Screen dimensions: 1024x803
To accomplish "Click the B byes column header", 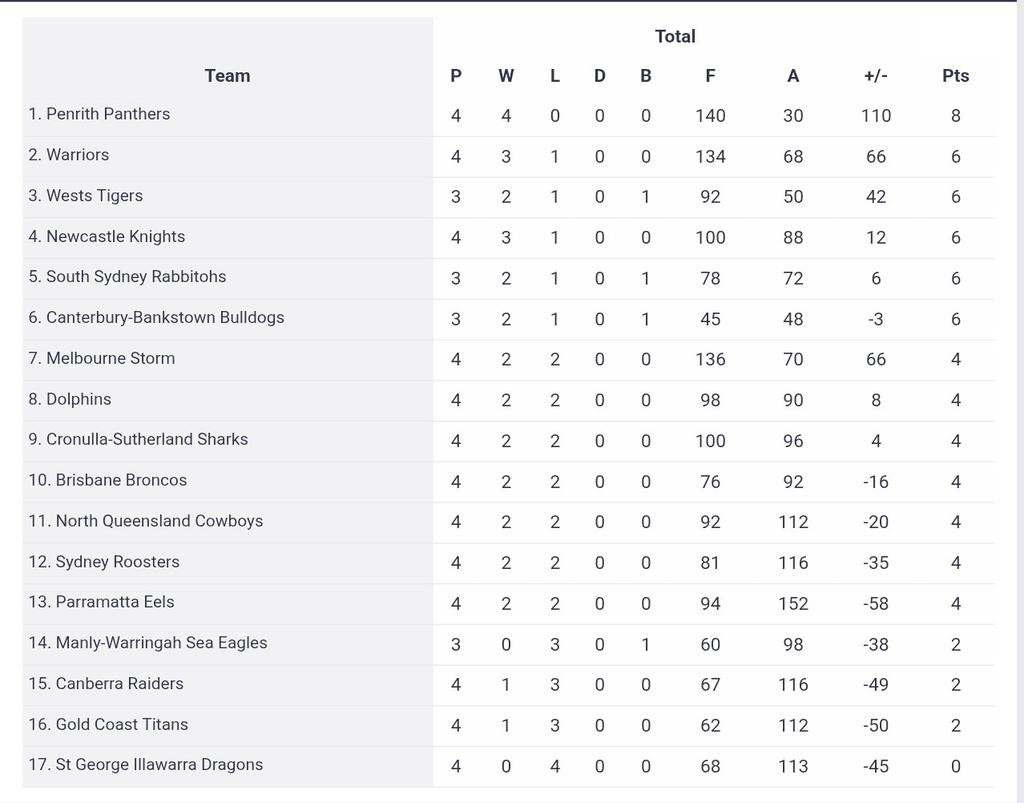I will 646,76.
